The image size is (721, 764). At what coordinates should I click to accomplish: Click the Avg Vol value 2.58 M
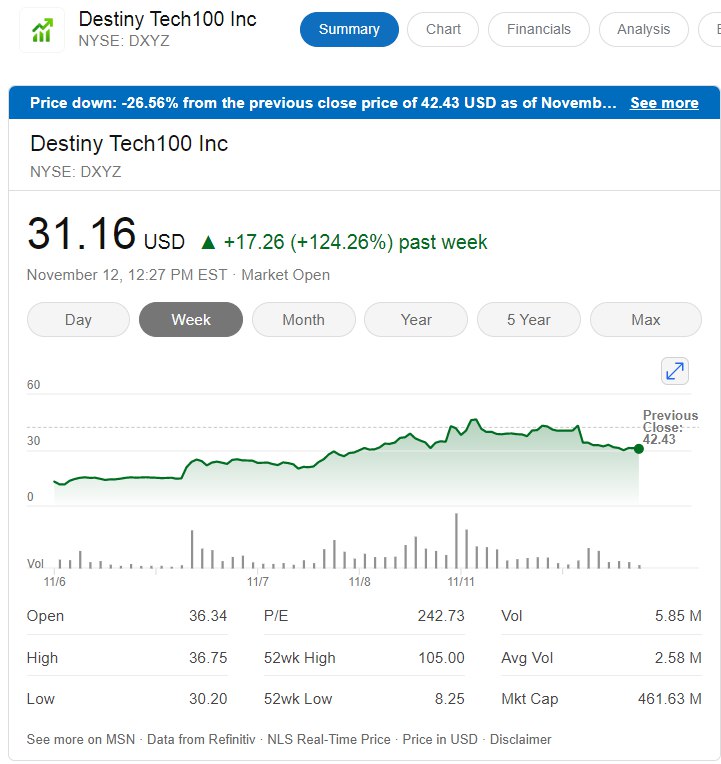tap(678, 658)
